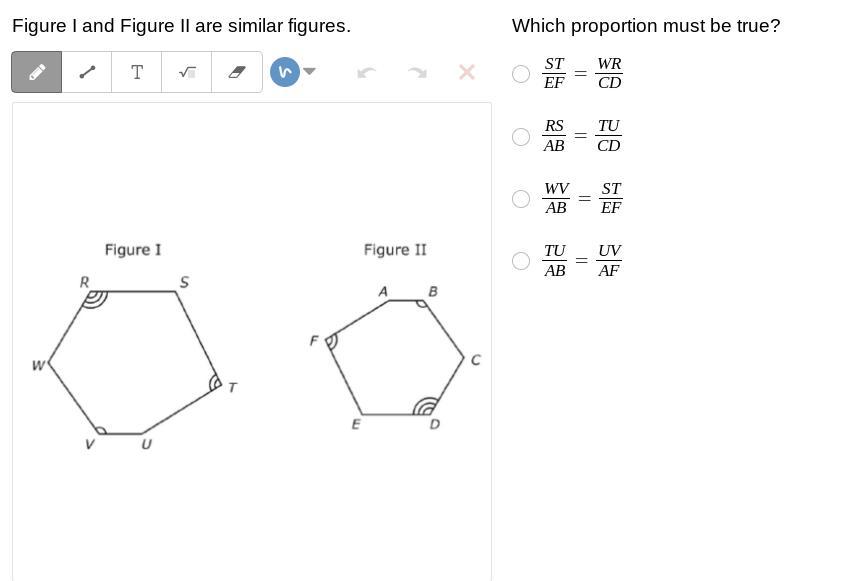The width and height of the screenshot is (860, 581).
Task: Pick the WV/AB = ST/EF choice
Action: [521, 199]
